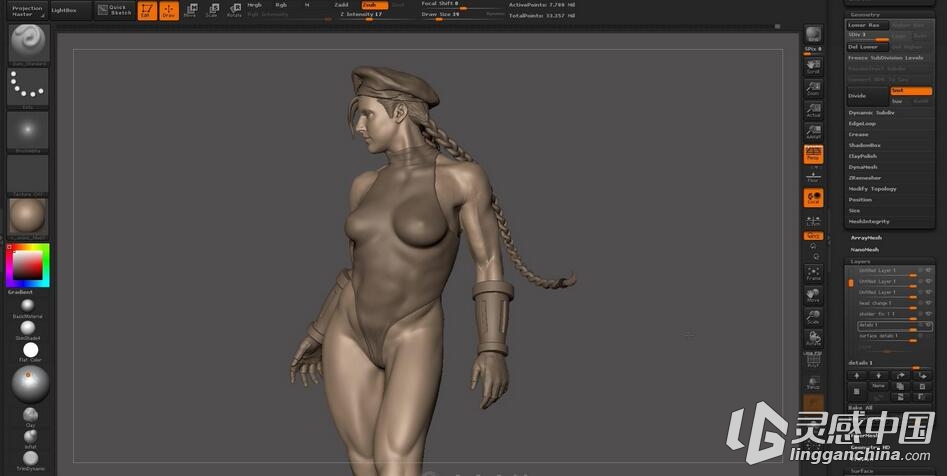Pick a color in the color picker
947x476 pixels.
(x=28, y=265)
